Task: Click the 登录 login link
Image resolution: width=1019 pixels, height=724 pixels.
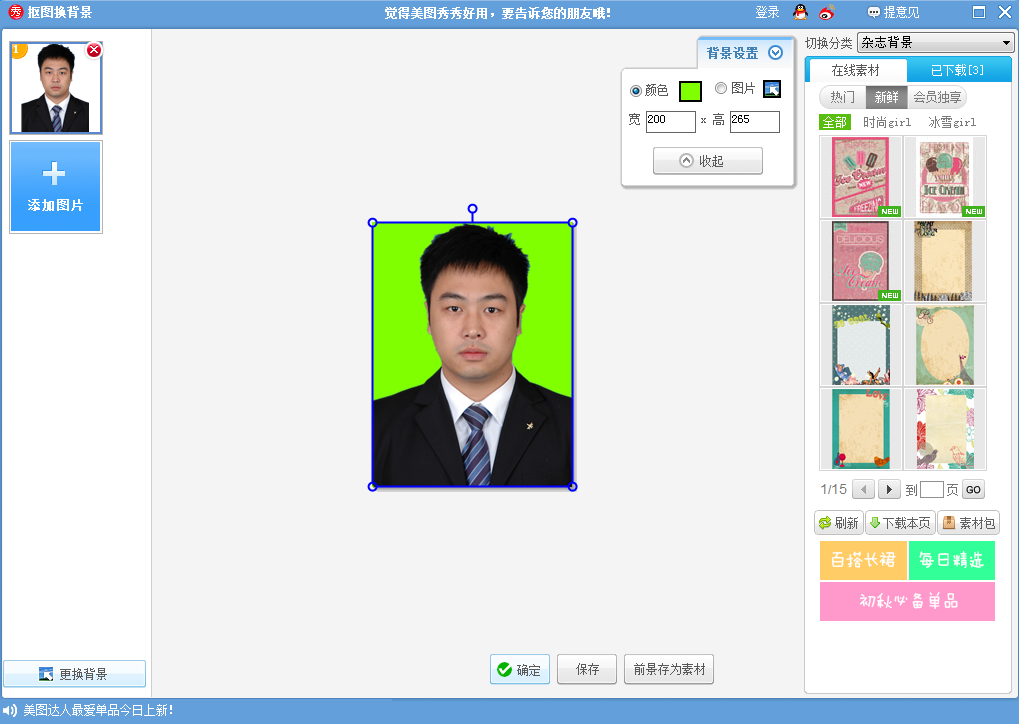Action: click(767, 12)
